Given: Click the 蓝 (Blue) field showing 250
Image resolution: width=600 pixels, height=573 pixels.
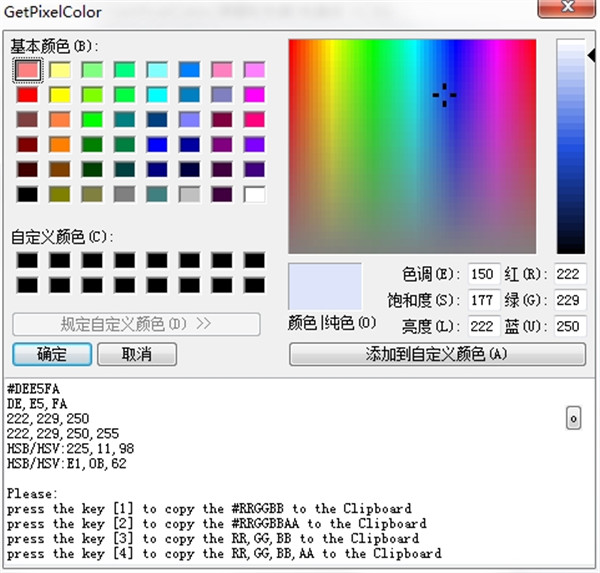Looking at the screenshot, I should (569, 326).
